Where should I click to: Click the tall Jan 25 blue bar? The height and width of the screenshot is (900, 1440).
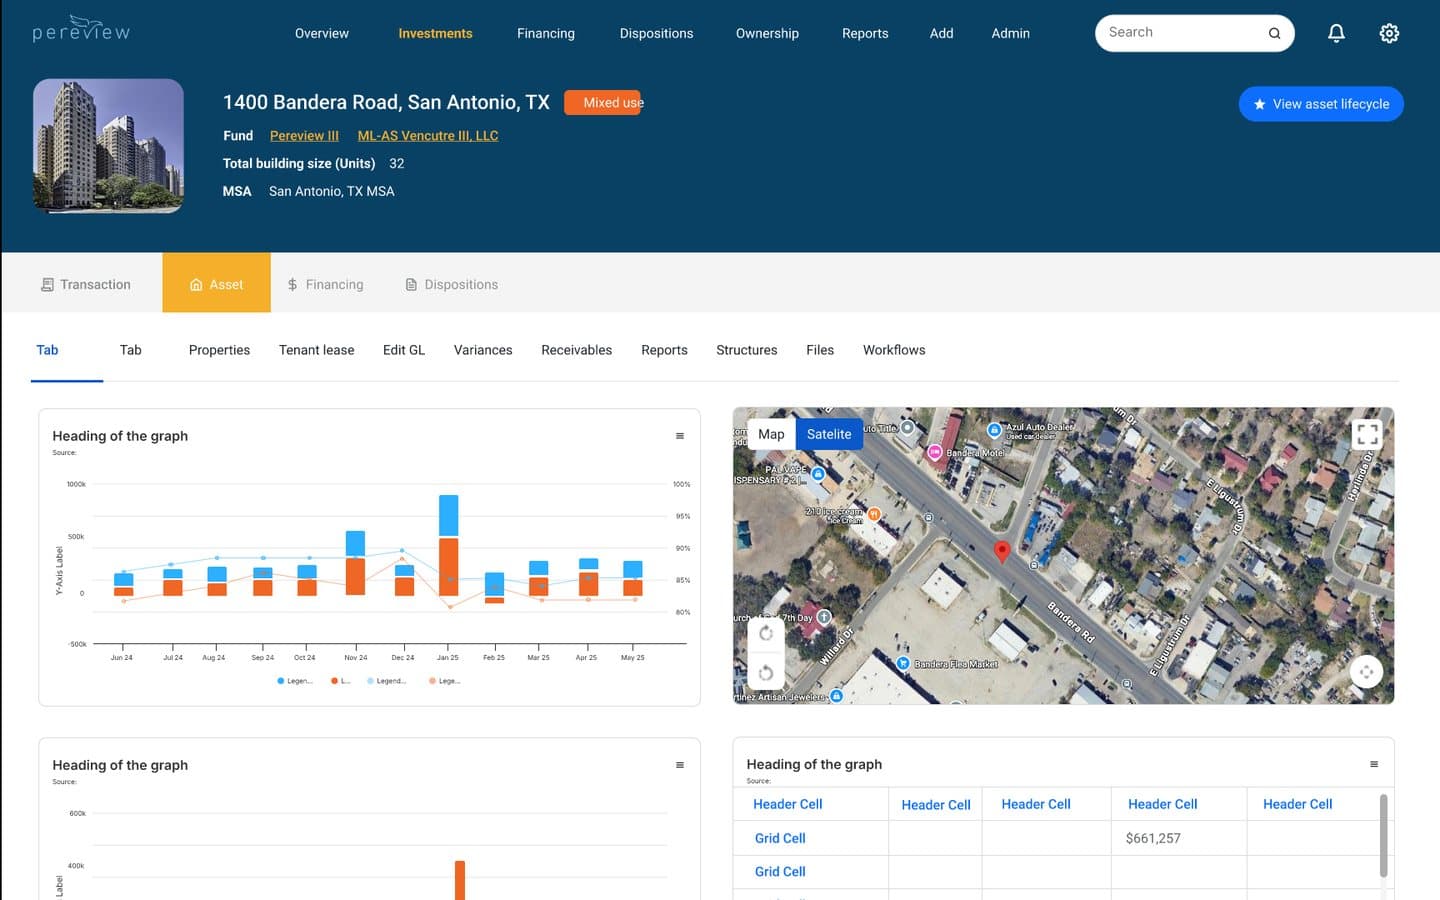click(x=448, y=516)
